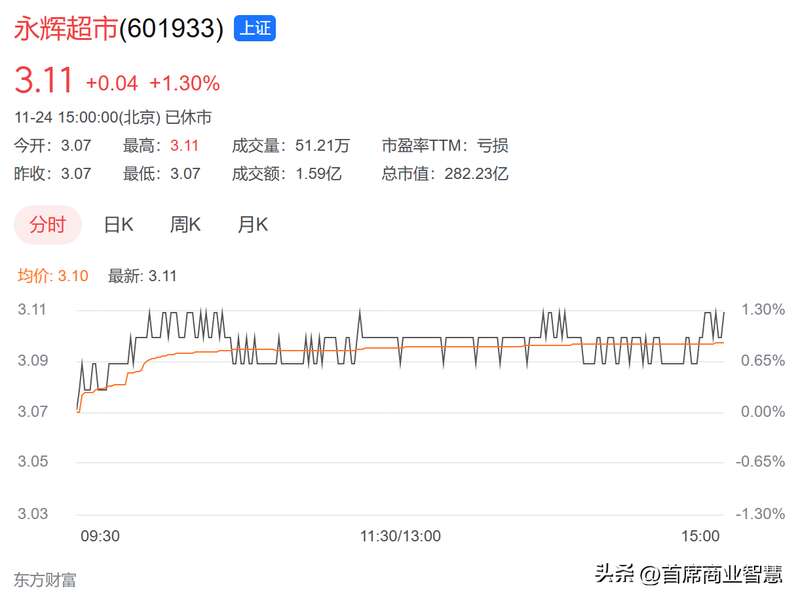Click the percent change +1.30%

185,83
